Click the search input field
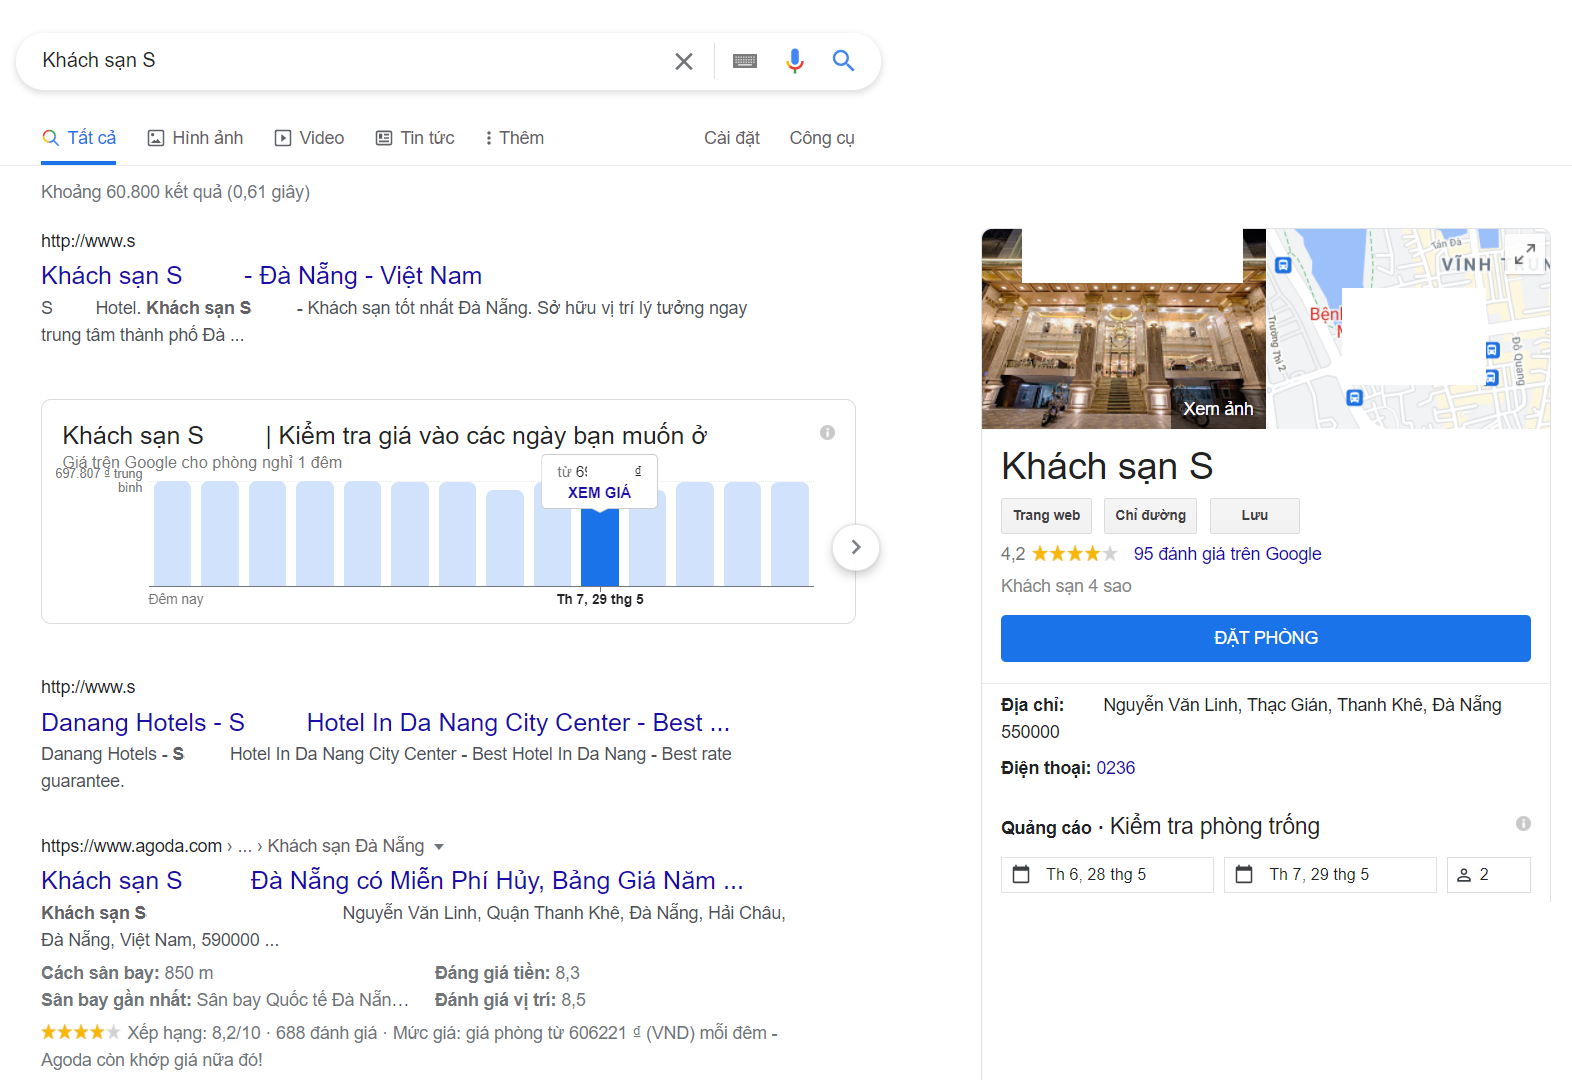The image size is (1572, 1080). 350,61
